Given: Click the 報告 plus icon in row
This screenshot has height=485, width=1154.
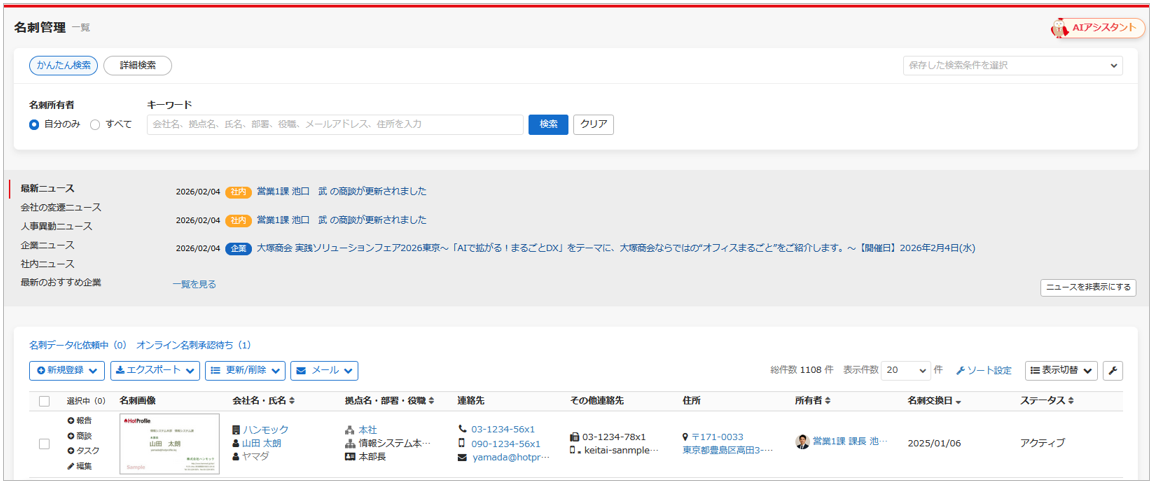Looking at the screenshot, I should [71, 421].
